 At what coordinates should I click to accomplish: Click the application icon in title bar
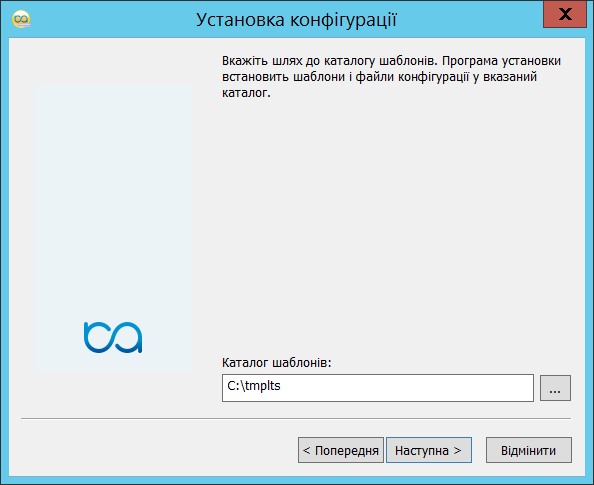click(x=21, y=19)
